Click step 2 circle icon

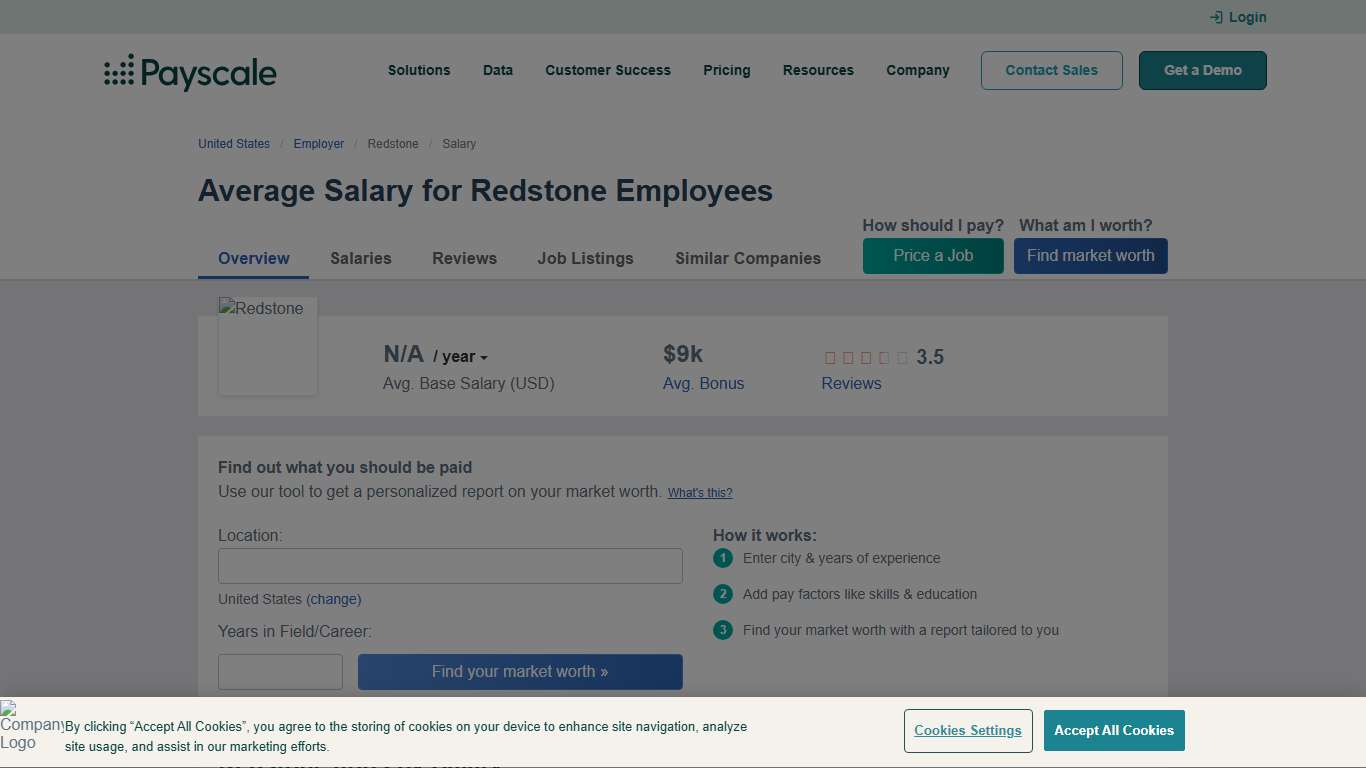722,594
